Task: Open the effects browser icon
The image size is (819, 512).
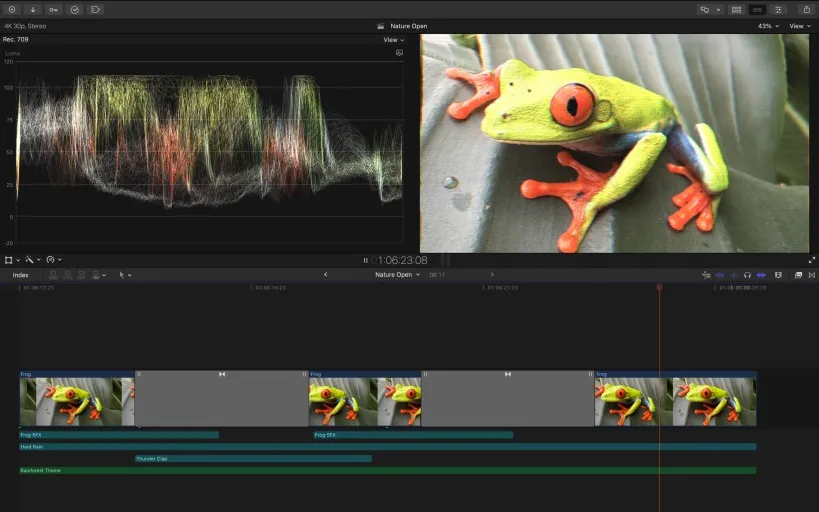Action: tap(798, 275)
